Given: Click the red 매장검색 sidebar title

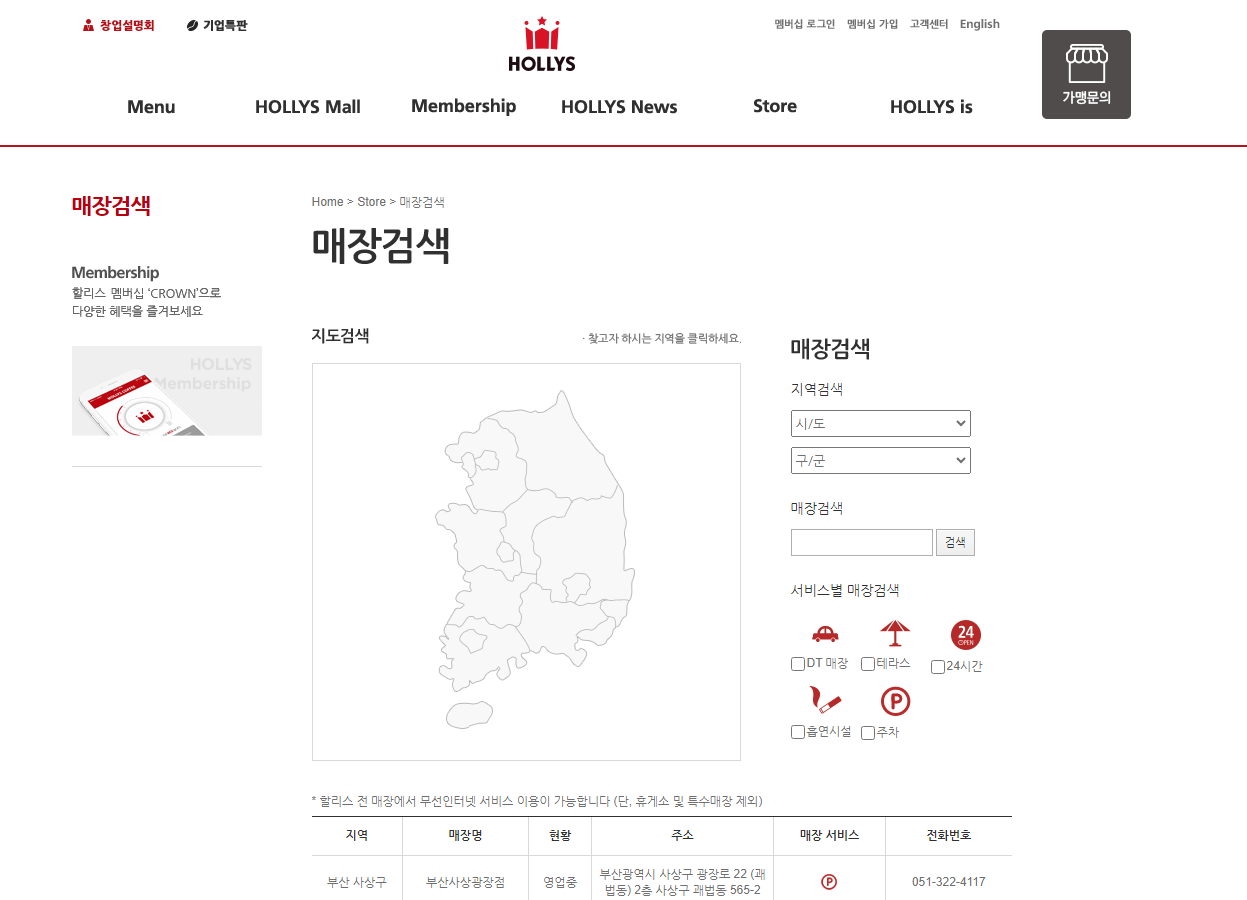Looking at the screenshot, I should [111, 206].
